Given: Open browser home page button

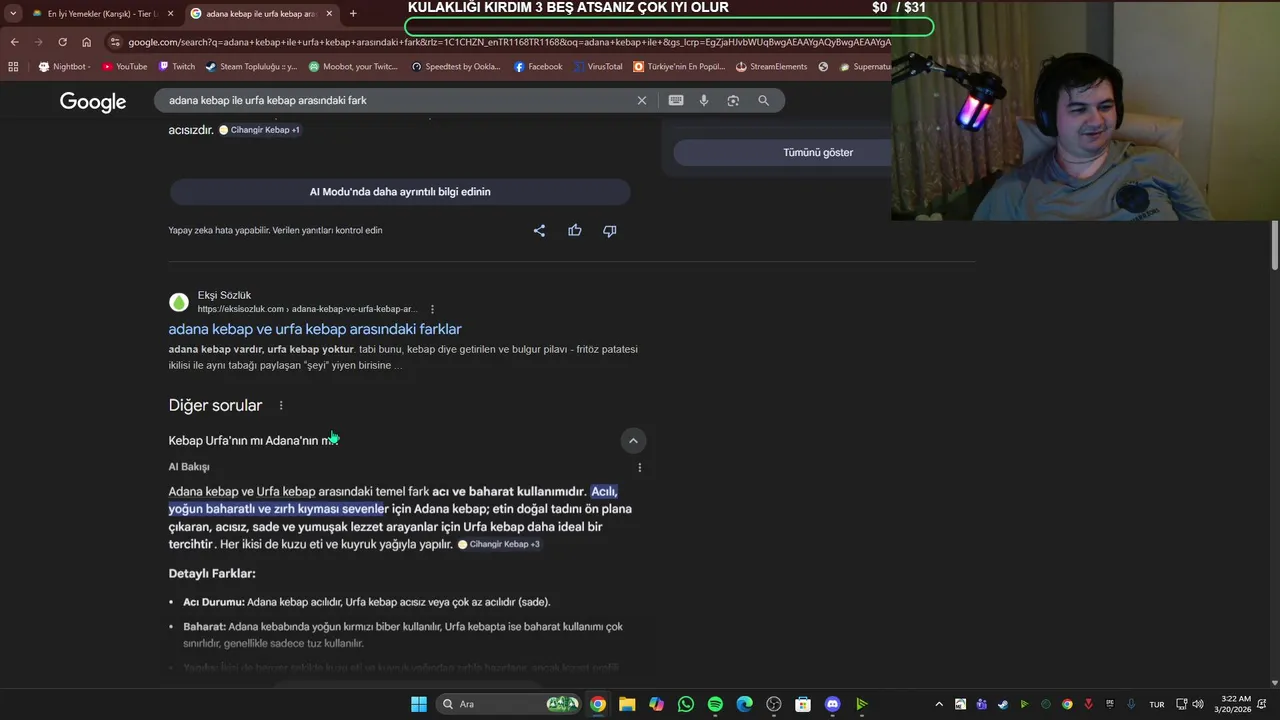Looking at the screenshot, I should tap(86, 42).
